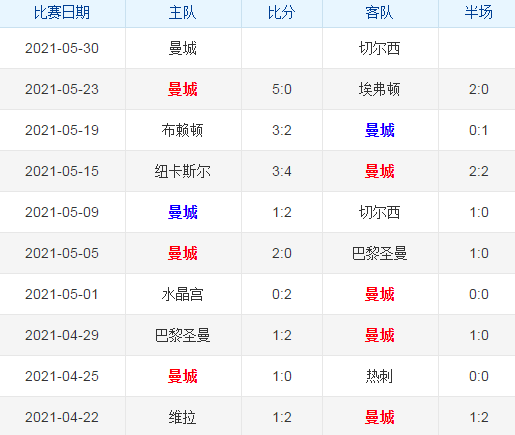Click the 半场 column header
Image resolution: width=515 pixels, height=435 pixels.
point(479,13)
